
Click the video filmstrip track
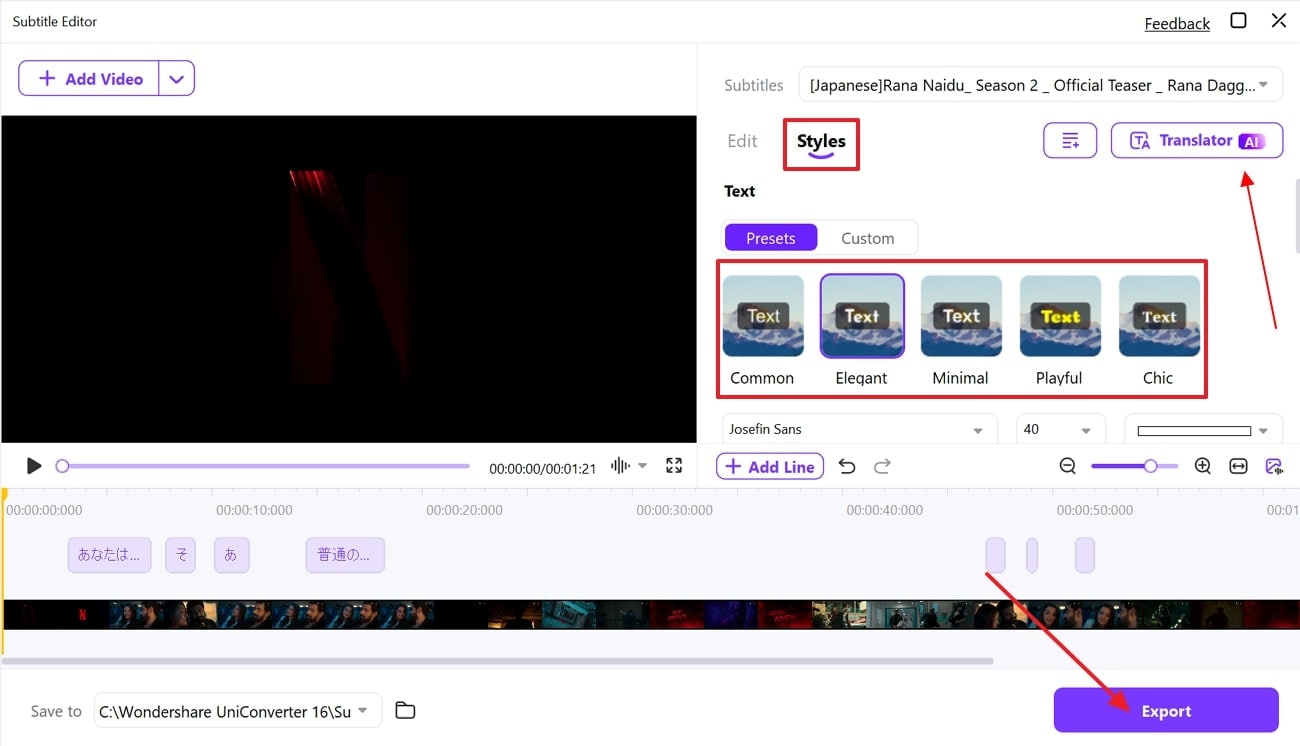(650, 614)
